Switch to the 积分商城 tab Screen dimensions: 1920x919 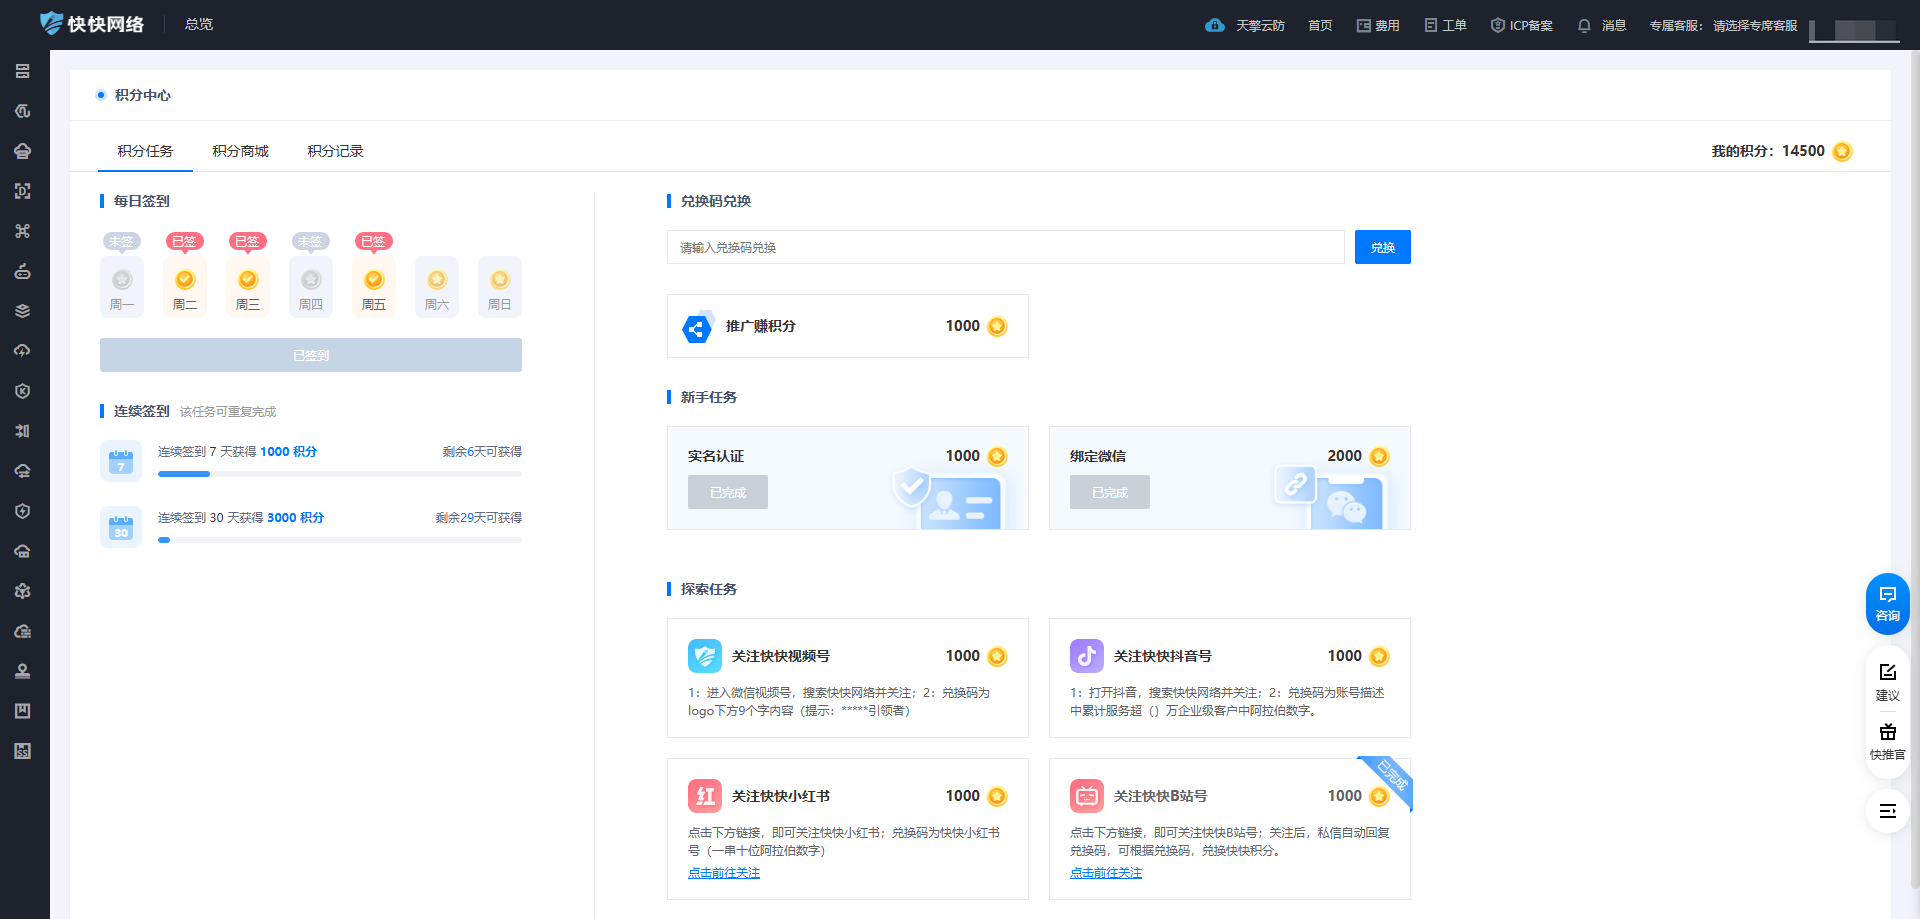[x=240, y=151]
